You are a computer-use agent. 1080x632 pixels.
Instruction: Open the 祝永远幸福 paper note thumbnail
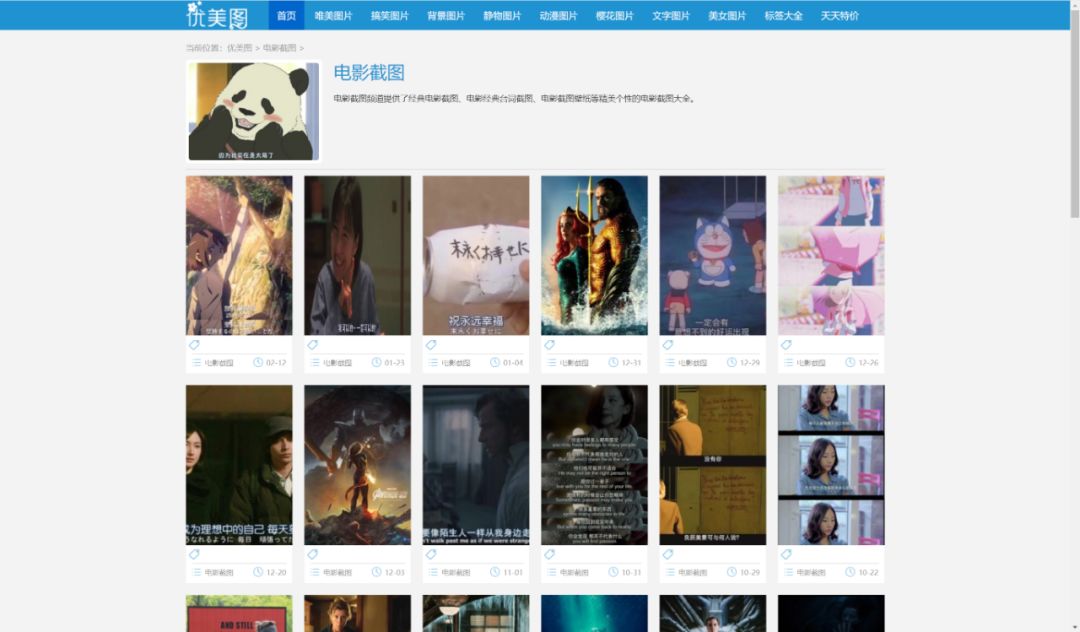click(476, 255)
